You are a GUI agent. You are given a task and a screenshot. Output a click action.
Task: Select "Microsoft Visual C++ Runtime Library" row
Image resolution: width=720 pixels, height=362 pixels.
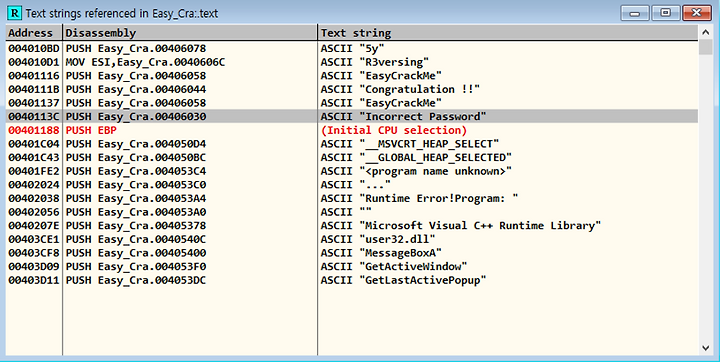click(352, 226)
